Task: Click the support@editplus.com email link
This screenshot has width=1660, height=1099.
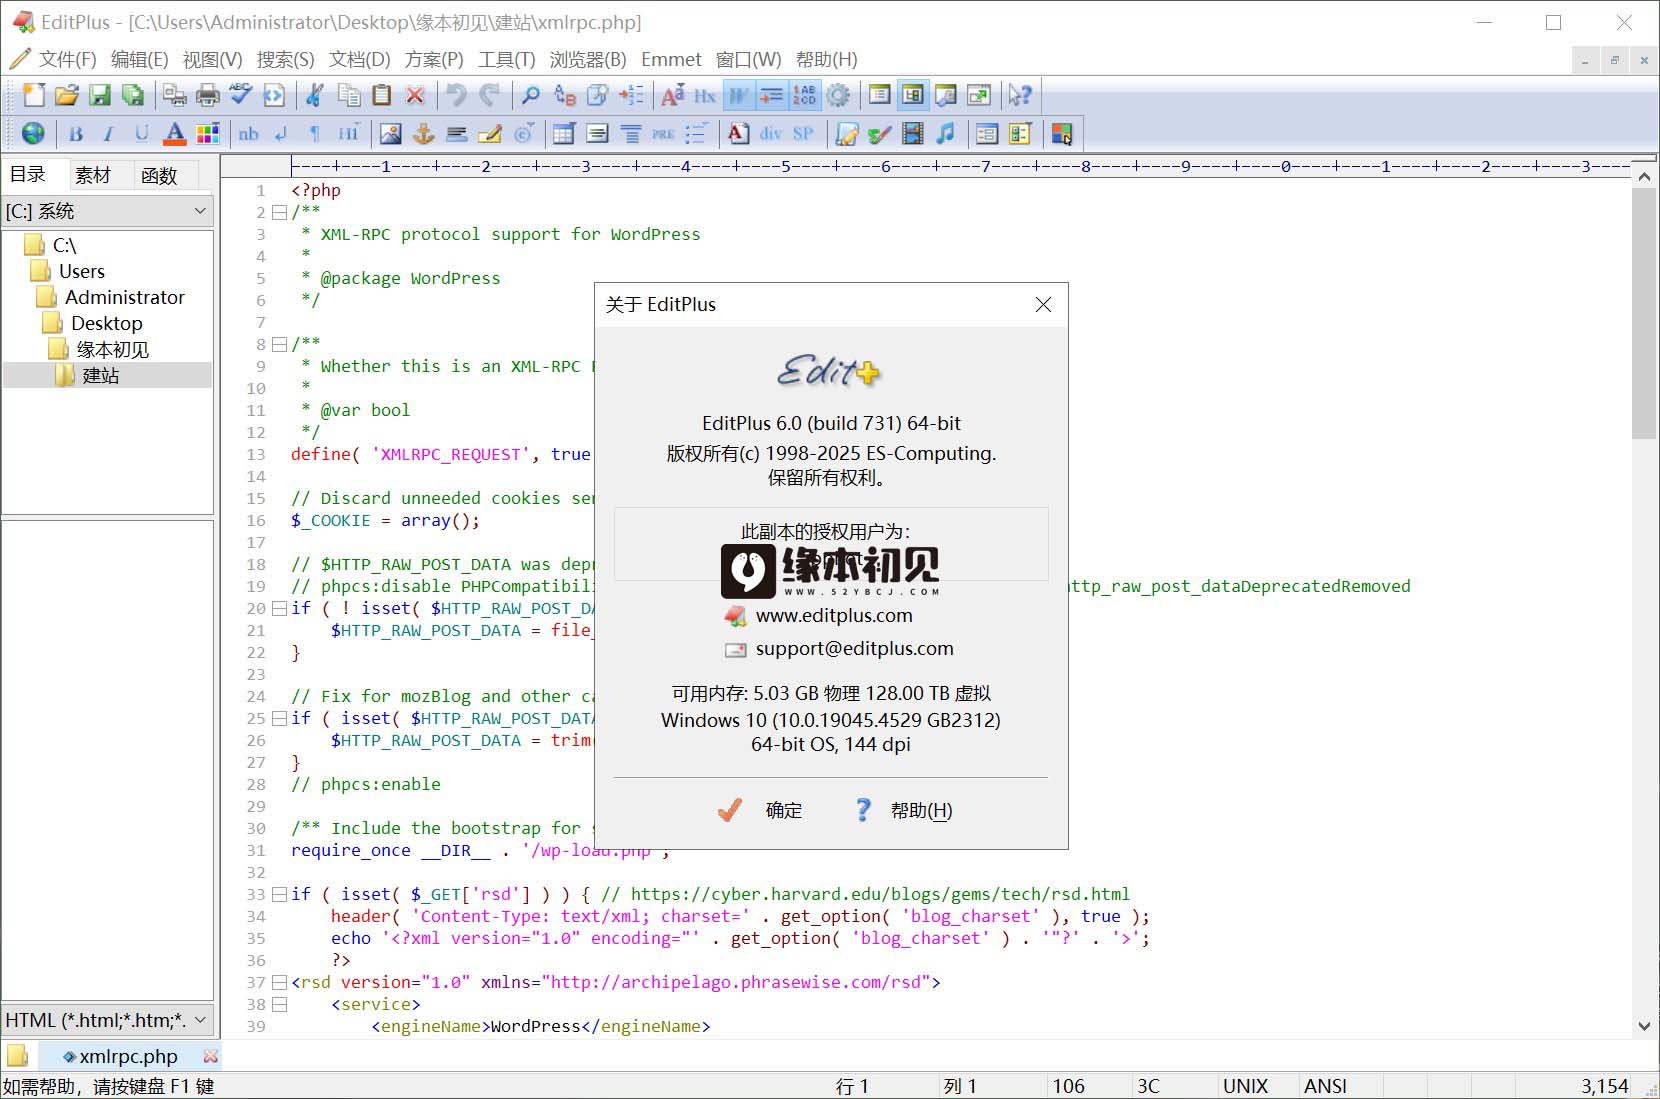Action: [x=854, y=648]
